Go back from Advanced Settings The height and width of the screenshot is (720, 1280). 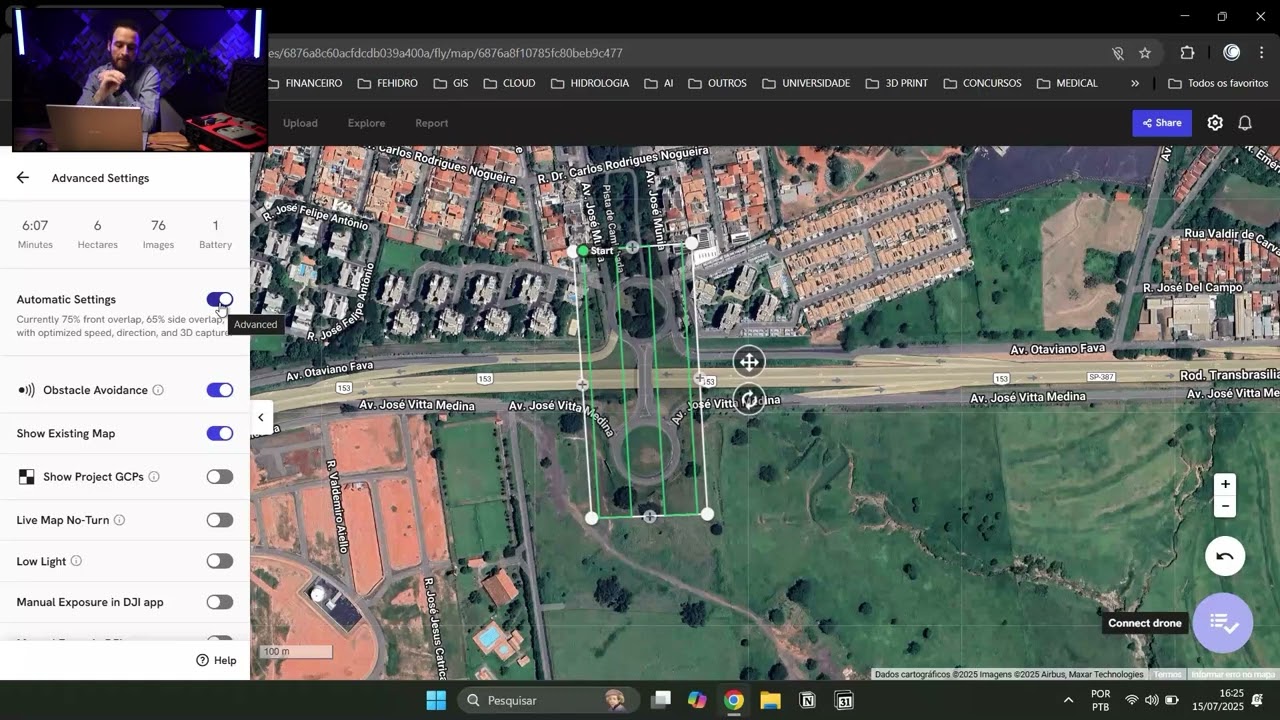tap(22, 178)
